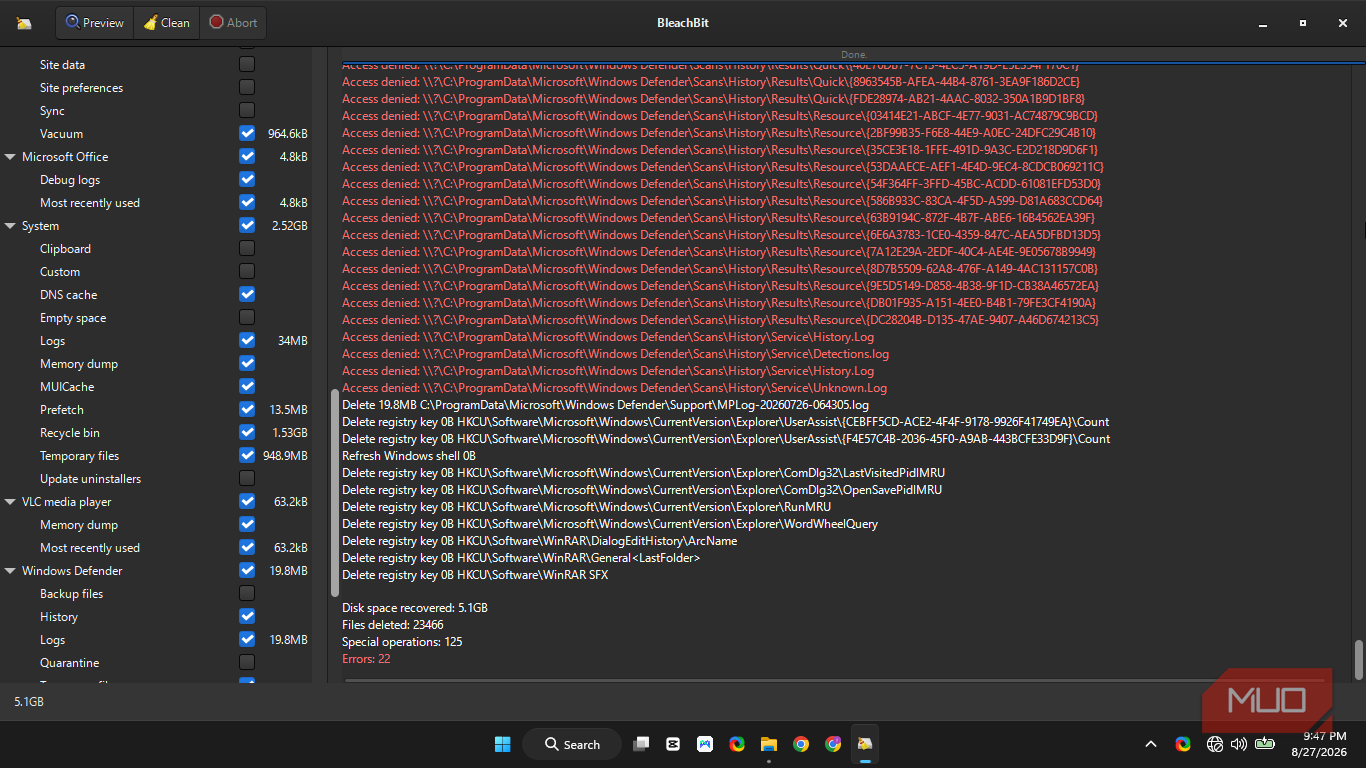This screenshot has height=768, width=1366.
Task: Collapse the Windows Defender group
Action: pyautogui.click(x=10, y=571)
